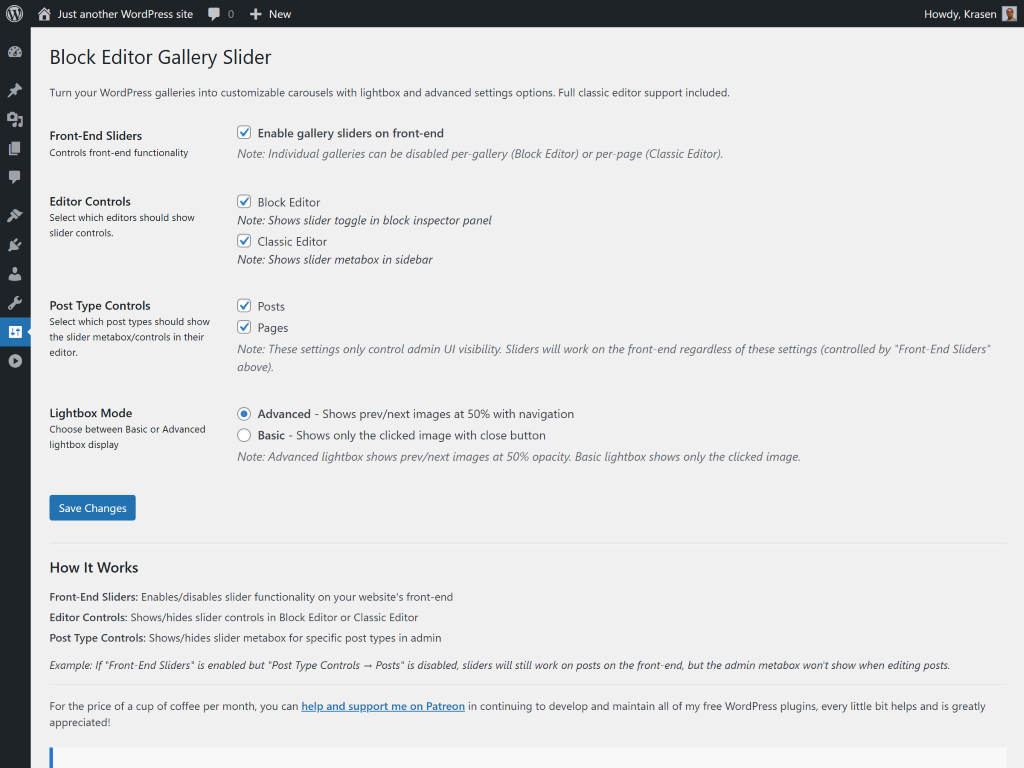Click the Save Changes button
This screenshot has width=1024, height=768.
[x=92, y=508]
